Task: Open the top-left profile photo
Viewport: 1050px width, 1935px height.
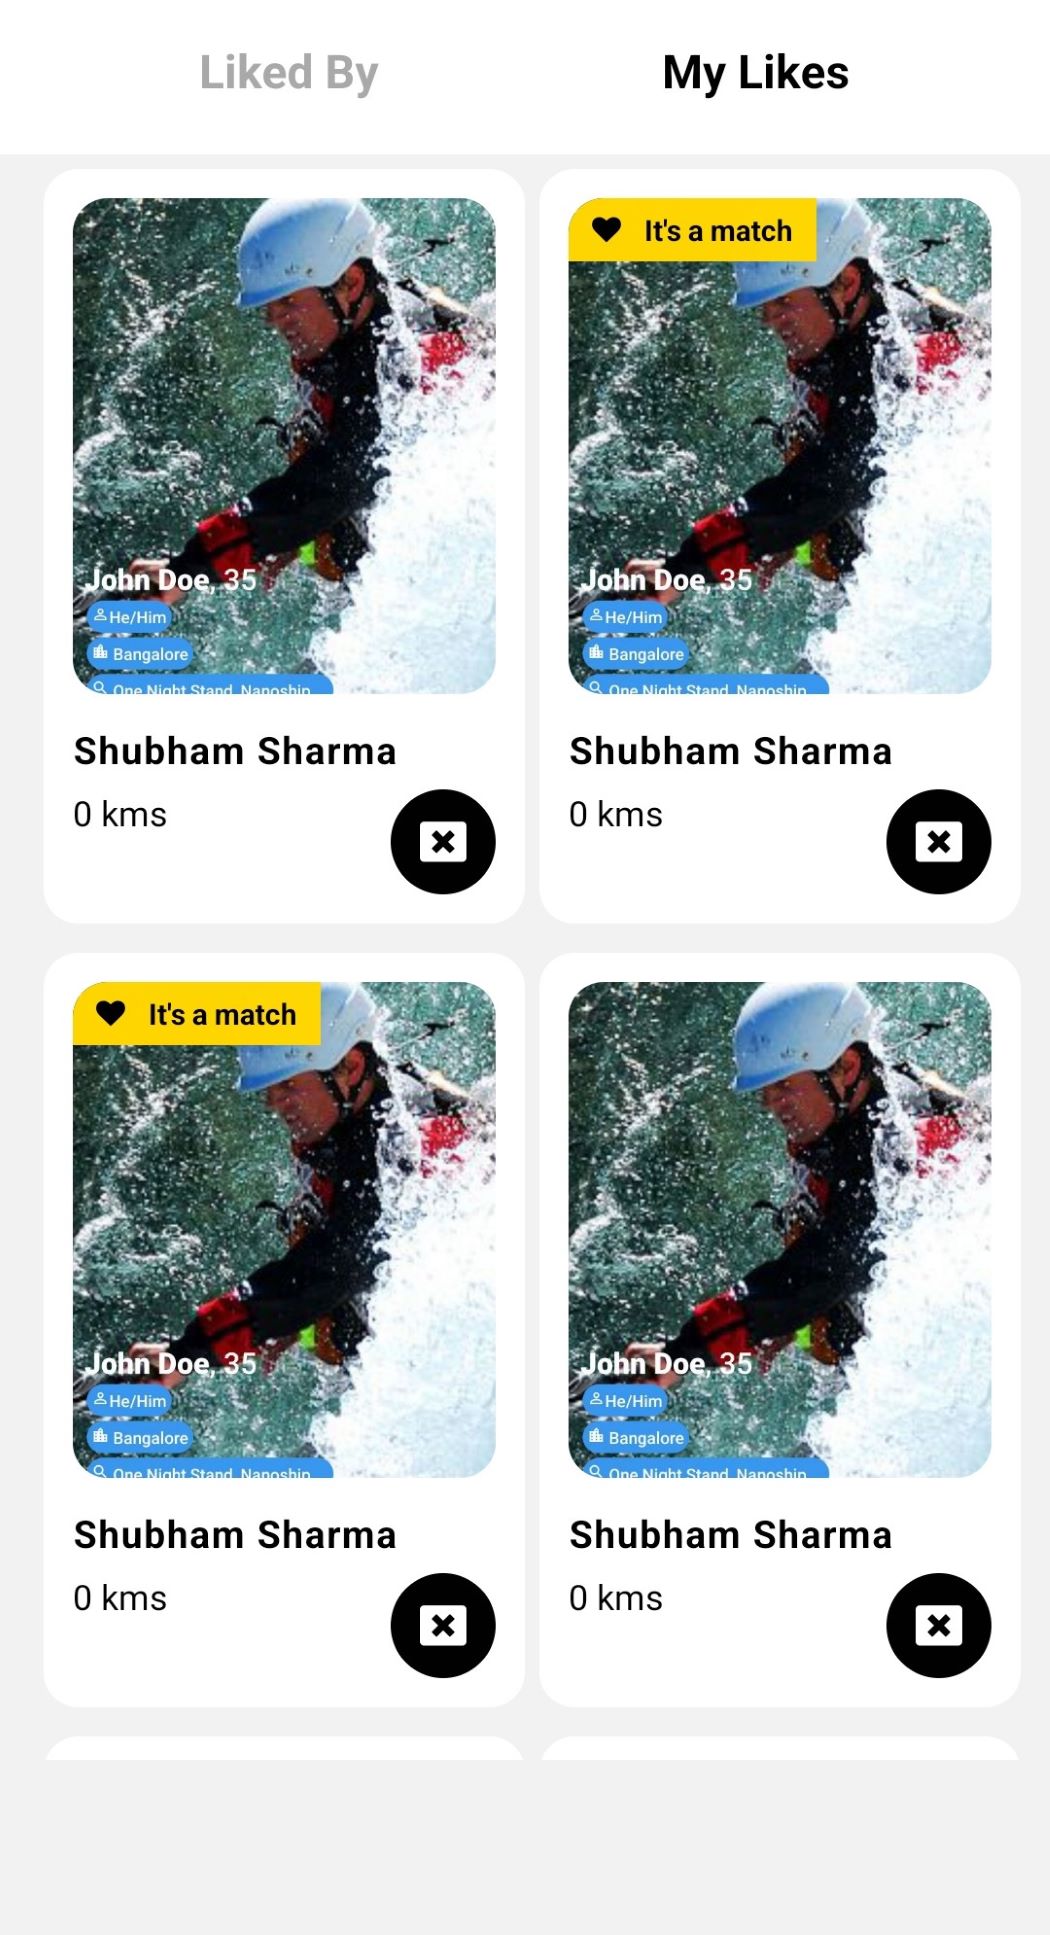Action: pos(284,446)
